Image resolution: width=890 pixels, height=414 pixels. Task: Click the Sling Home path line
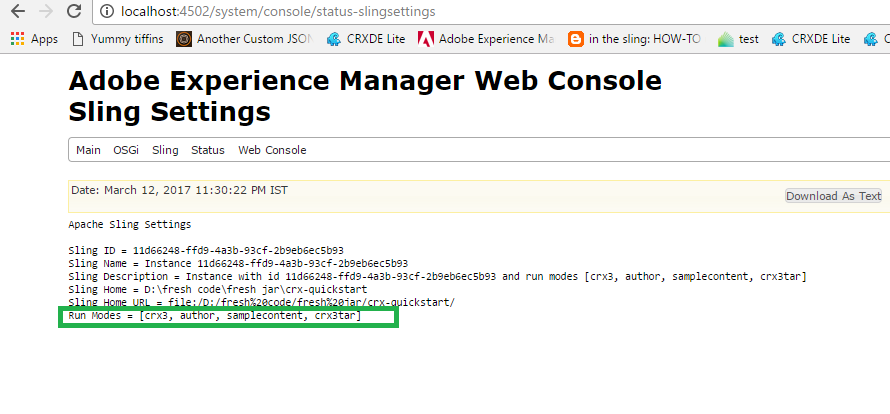(x=217, y=290)
